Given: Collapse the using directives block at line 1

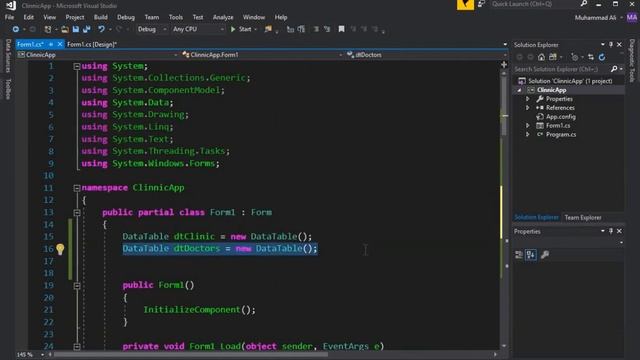Looking at the screenshot, I should pyautogui.click(x=77, y=66).
